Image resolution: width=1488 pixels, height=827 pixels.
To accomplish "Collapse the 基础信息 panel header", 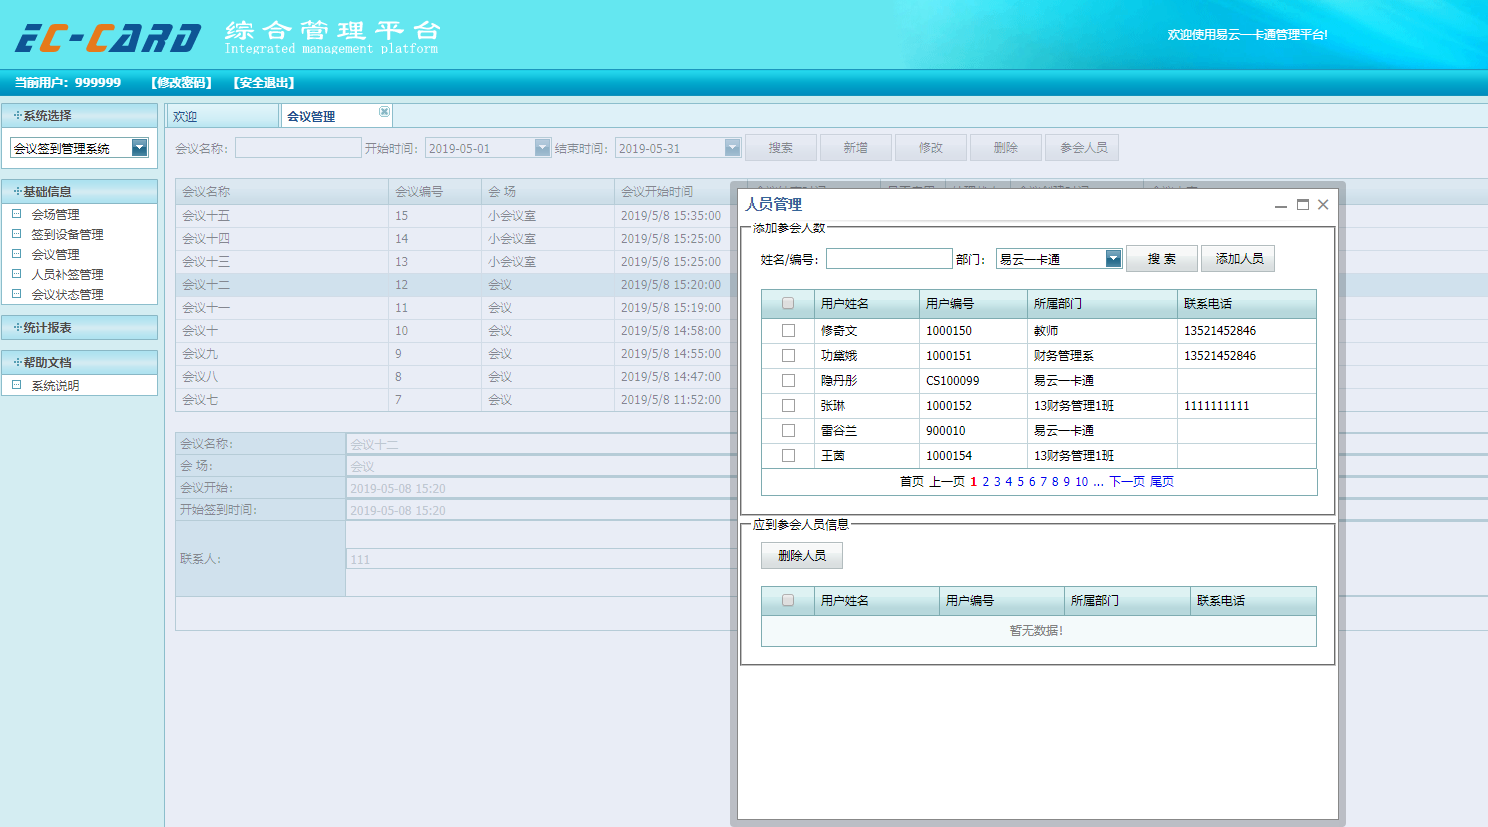I will tap(79, 191).
